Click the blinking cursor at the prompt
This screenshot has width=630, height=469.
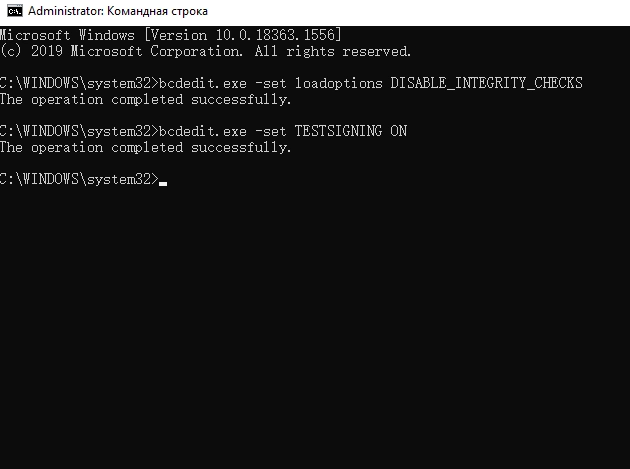163,184
